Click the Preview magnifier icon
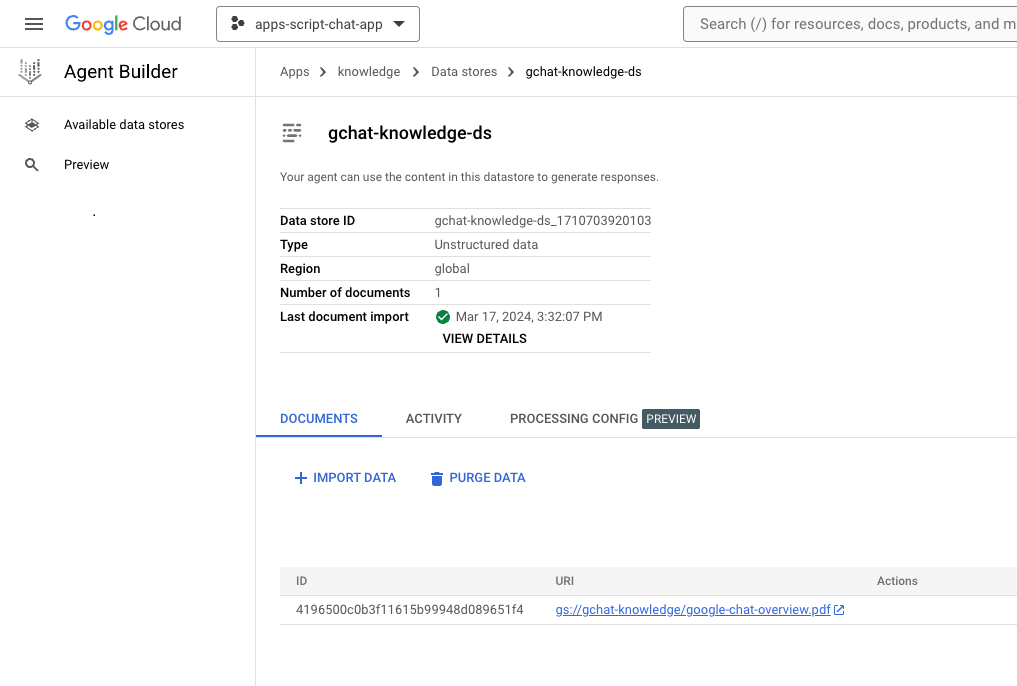The image size is (1017, 686). pyautogui.click(x=32, y=165)
